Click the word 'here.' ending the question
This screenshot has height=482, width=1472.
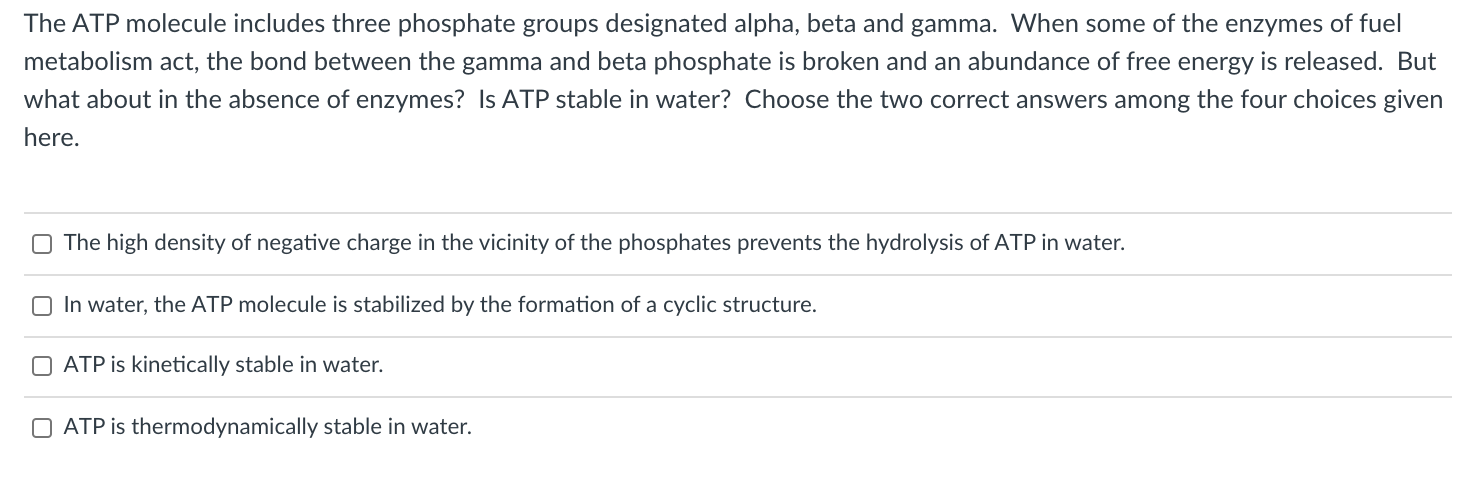tap(51, 138)
